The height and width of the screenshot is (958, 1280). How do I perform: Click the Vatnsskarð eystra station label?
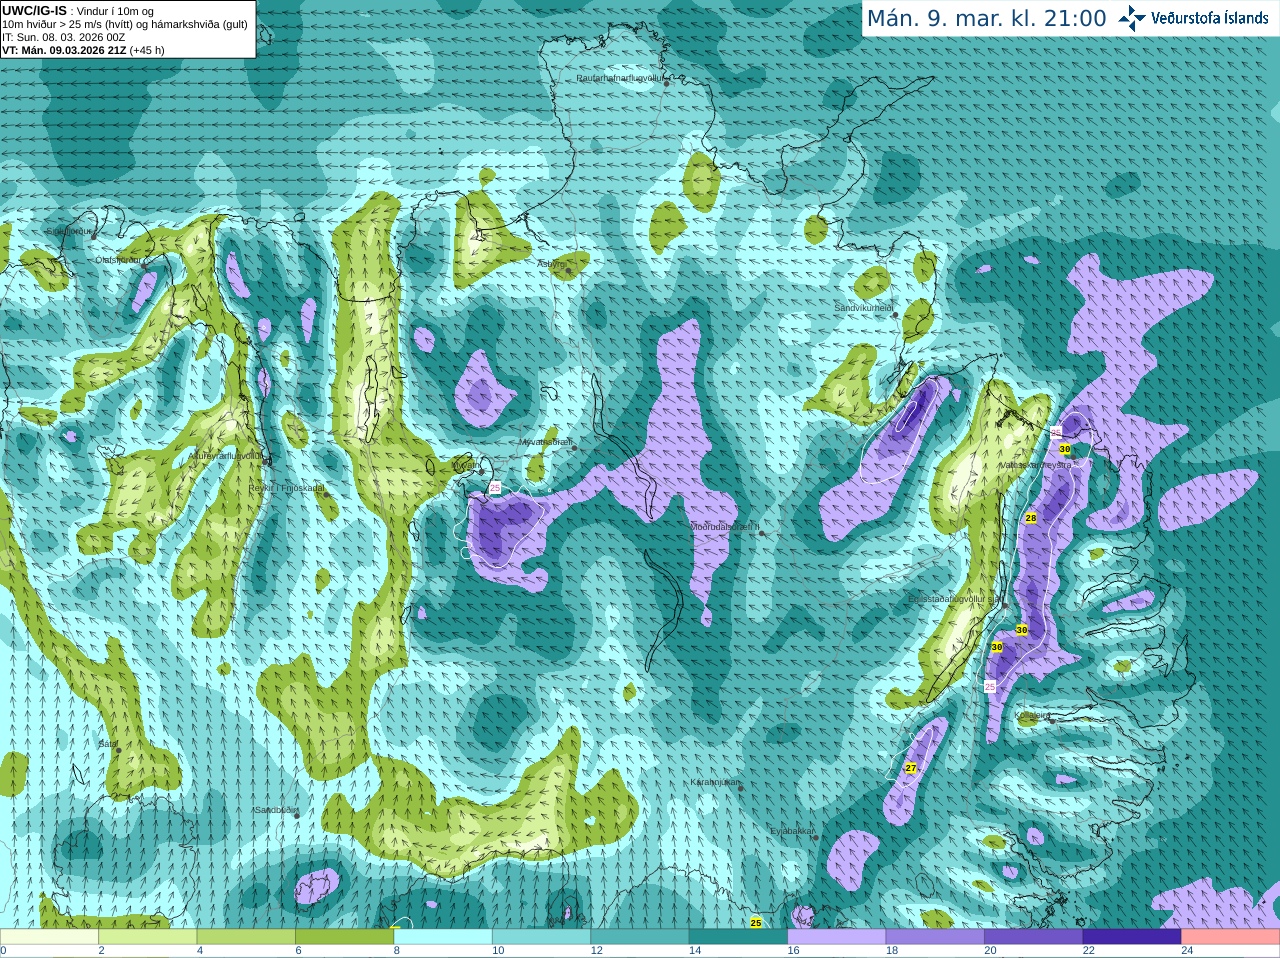pyautogui.click(x=1037, y=465)
